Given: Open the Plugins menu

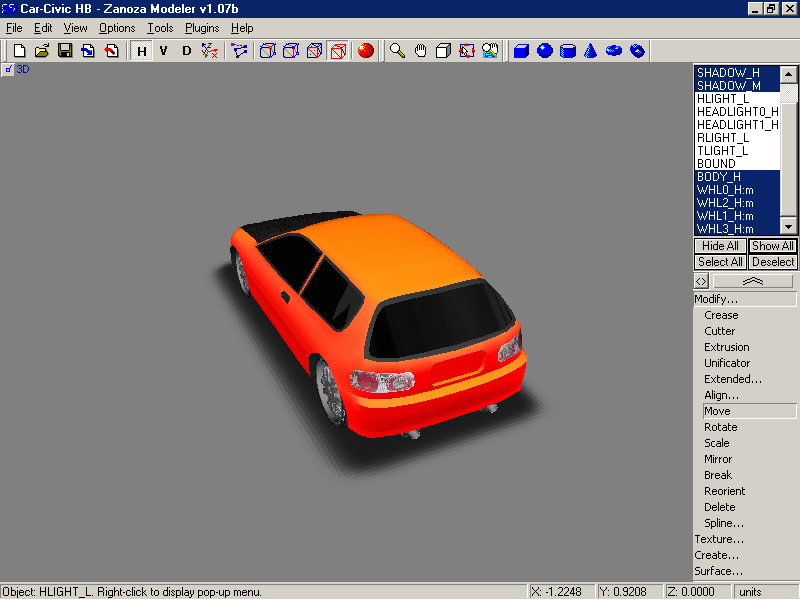Looking at the screenshot, I should tap(202, 28).
